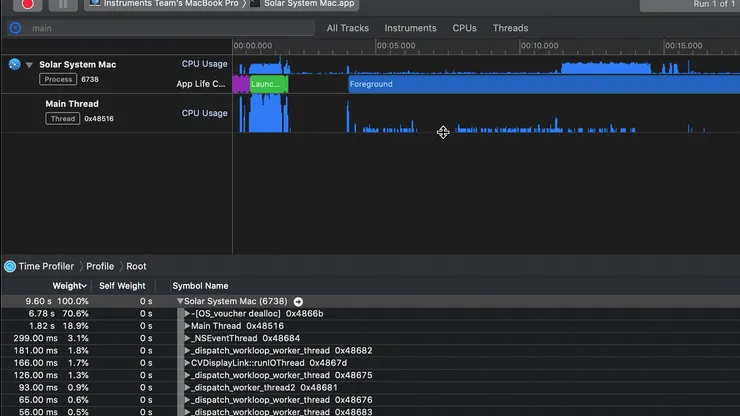Click the red Record button
Image resolution: width=740 pixels, height=416 pixels.
pyautogui.click(x=28, y=4)
